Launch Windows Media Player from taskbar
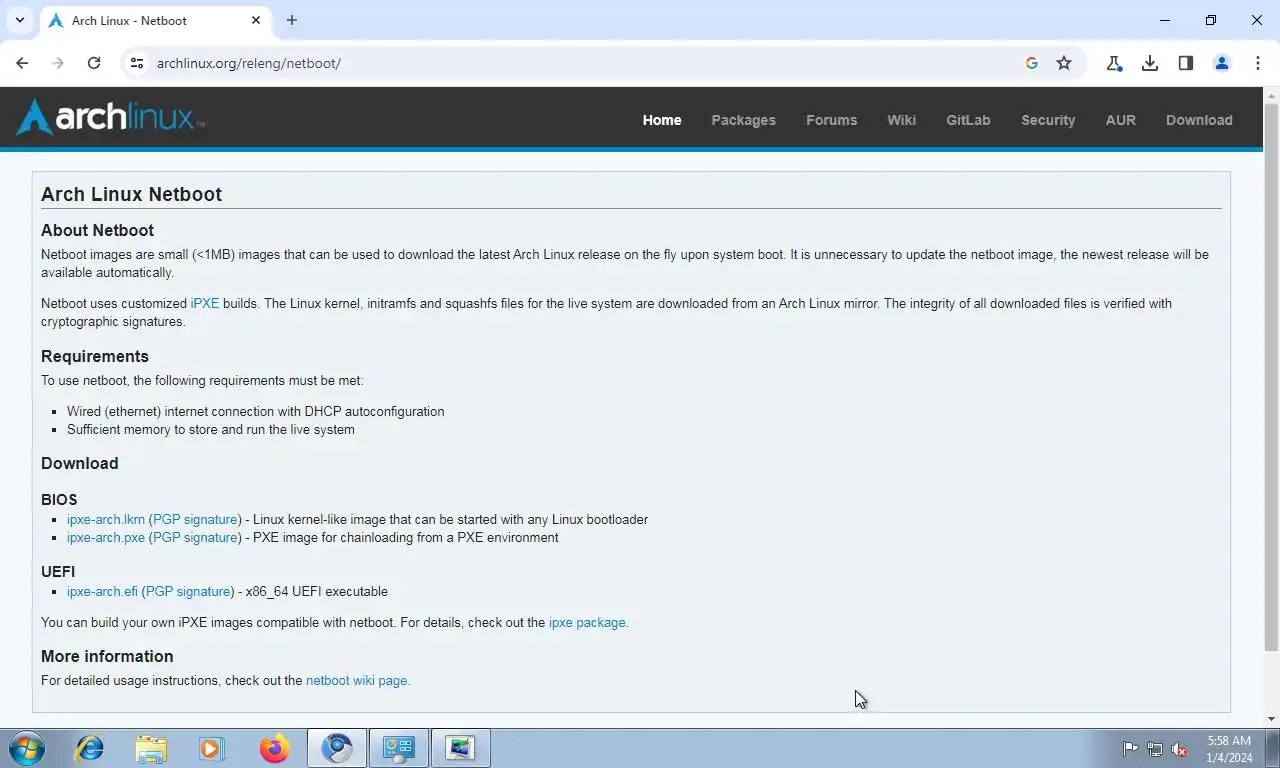 click(212, 748)
